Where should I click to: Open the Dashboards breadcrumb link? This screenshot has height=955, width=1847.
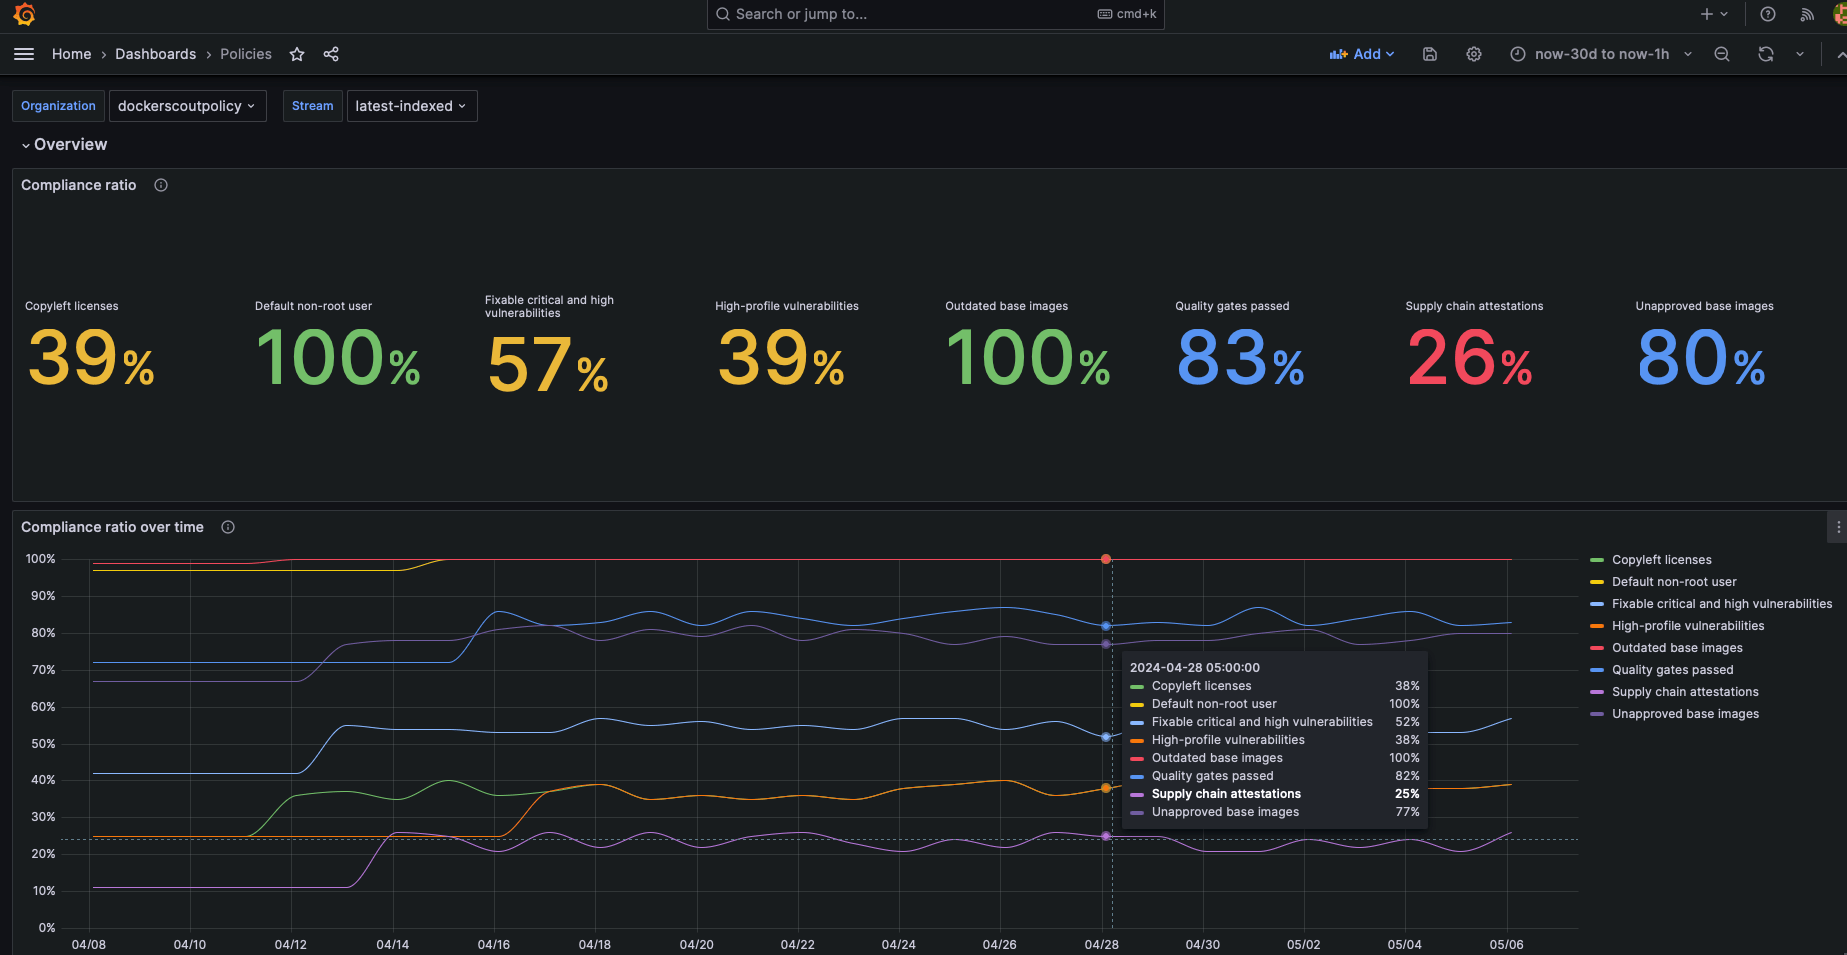pos(156,54)
